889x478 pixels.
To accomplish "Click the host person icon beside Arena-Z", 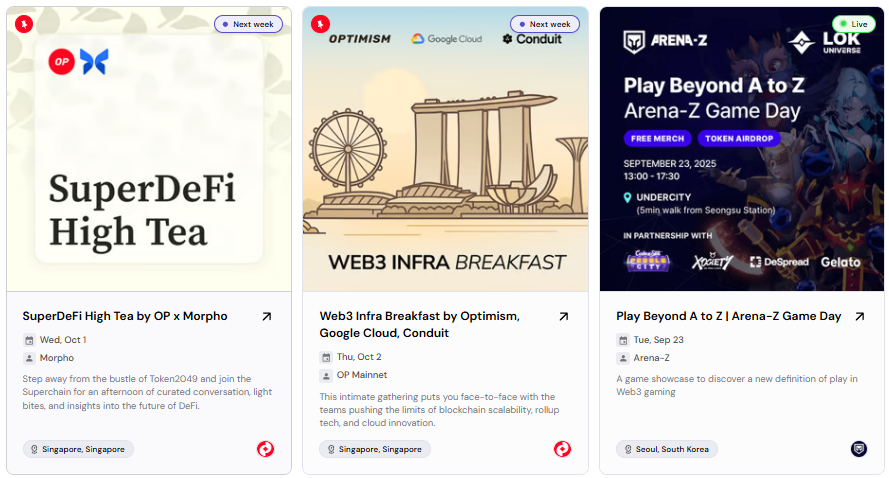I will [x=623, y=358].
